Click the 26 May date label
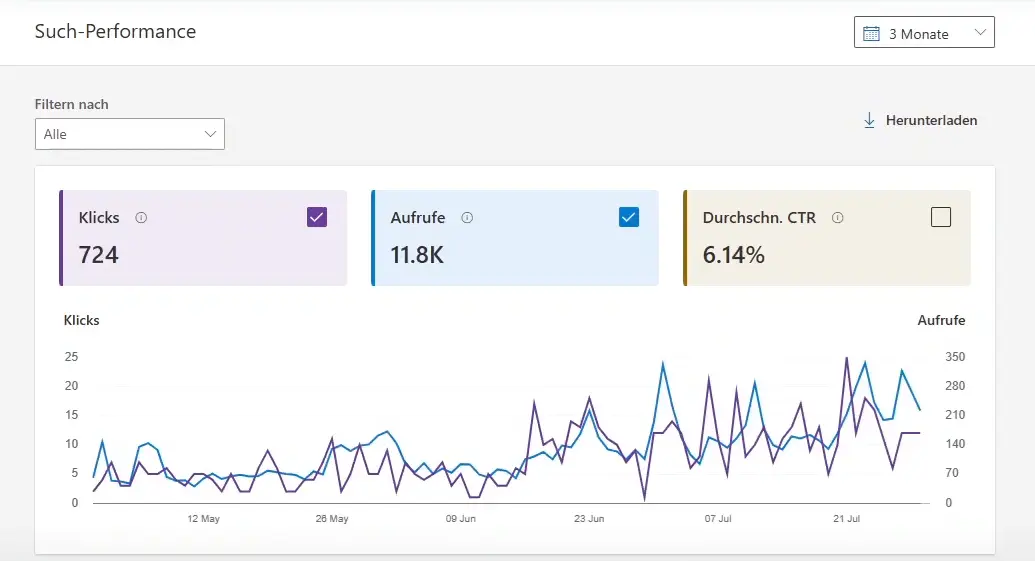Viewport: 1035px width, 561px height. (332, 519)
